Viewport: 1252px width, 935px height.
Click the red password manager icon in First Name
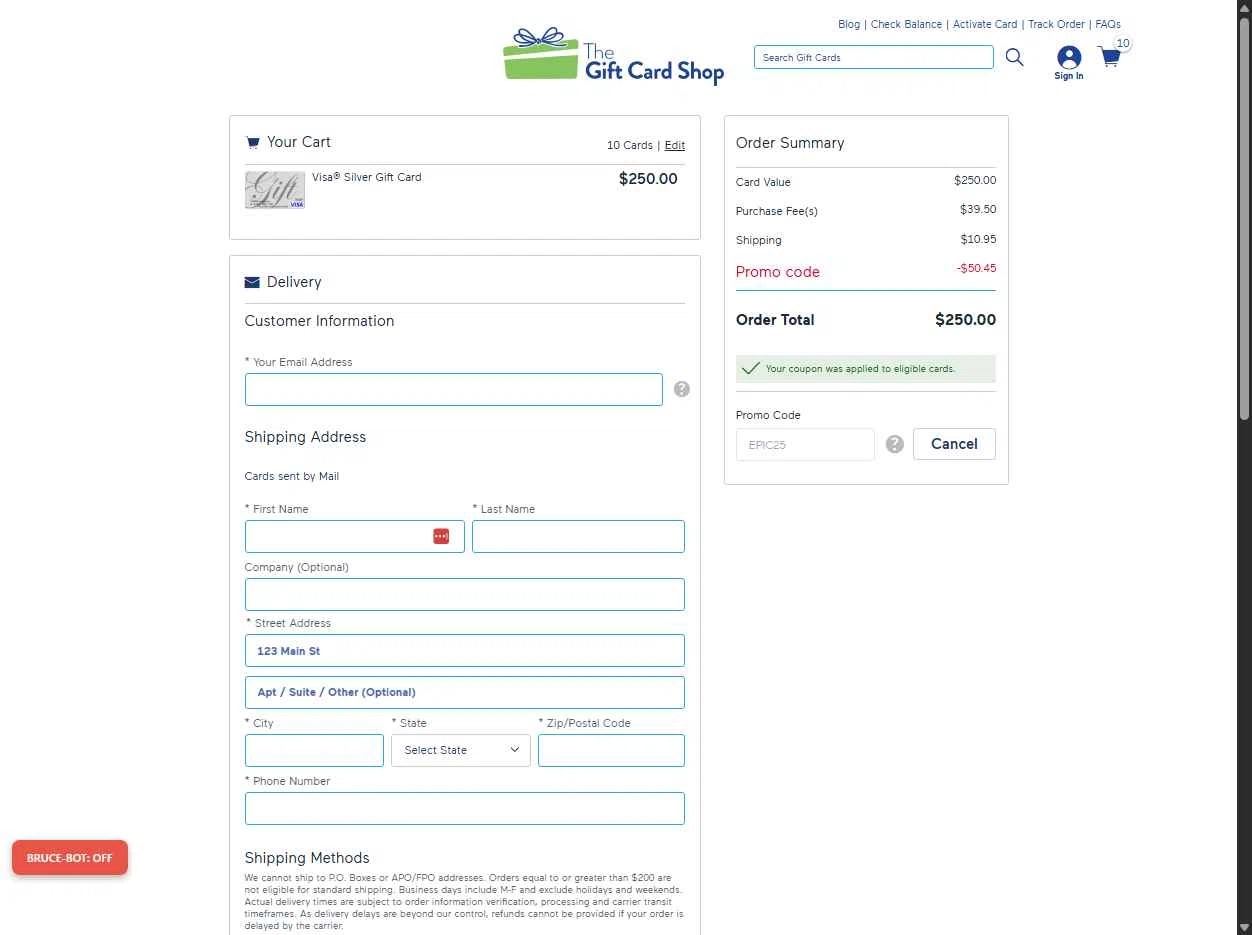click(x=441, y=536)
